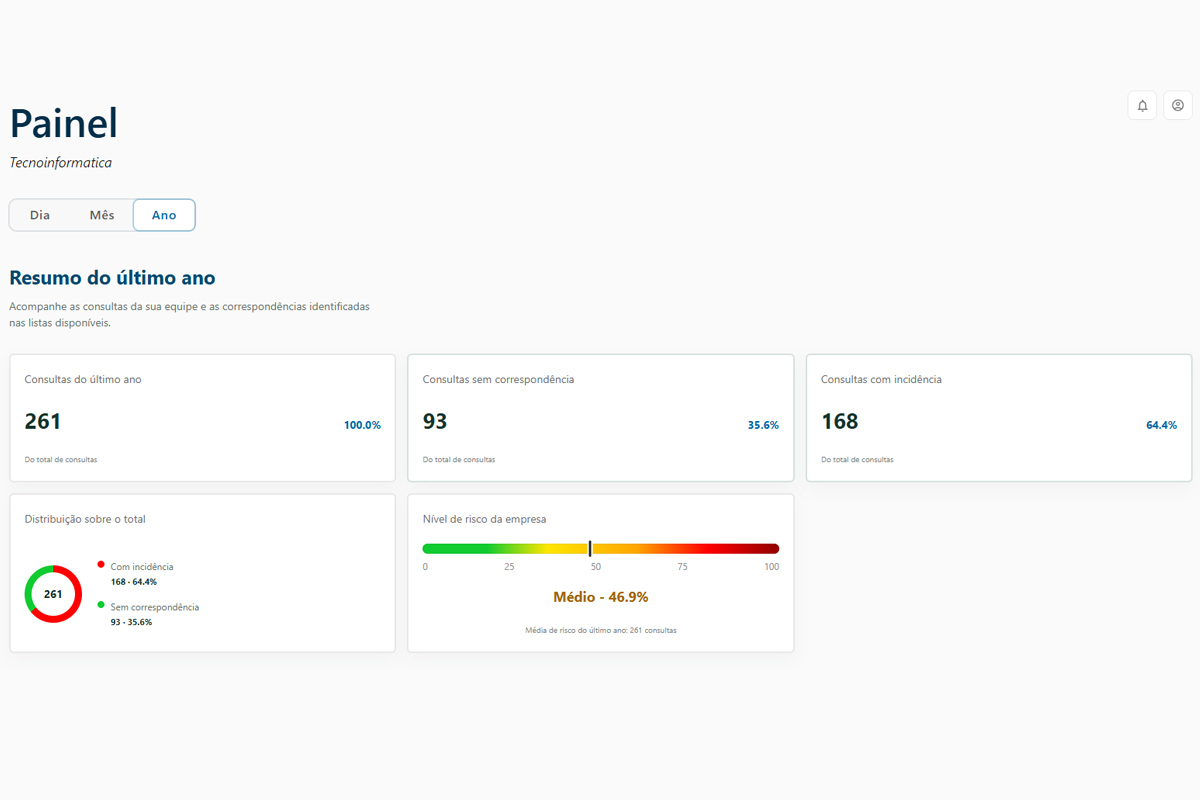
Task: Click the large 261 count in the "Consultas do último ano" card
Action: [43, 422]
